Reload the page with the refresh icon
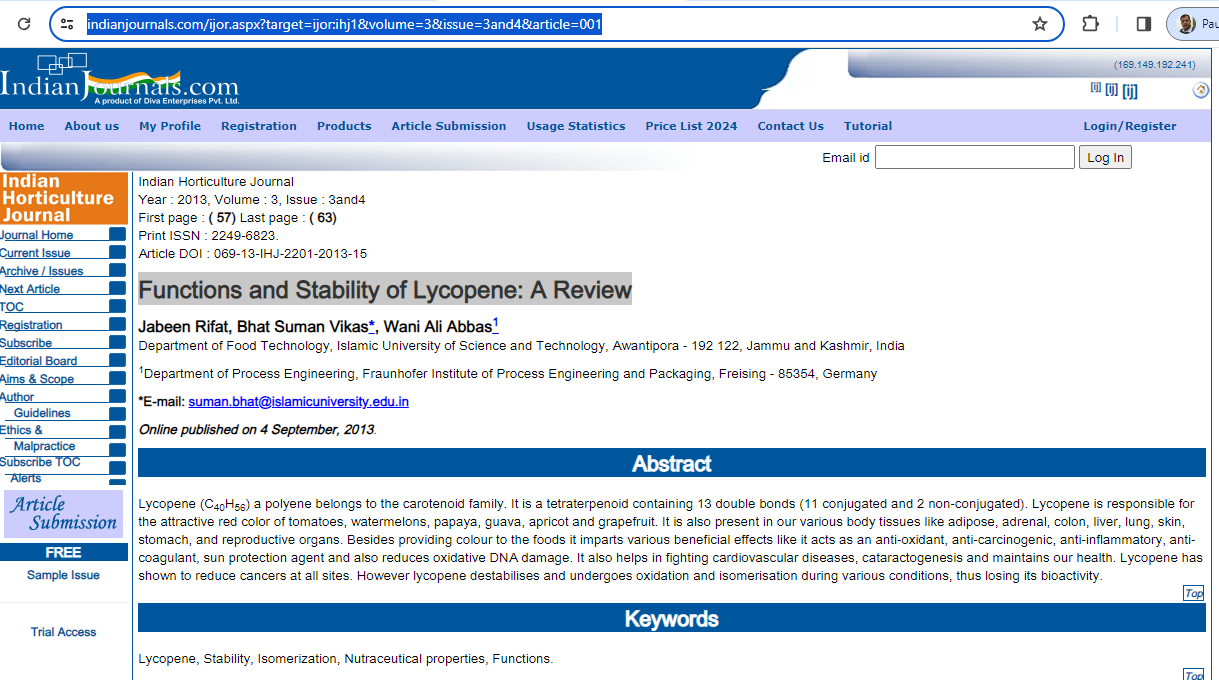Viewport: 1219px width, 680px height. click(x=24, y=24)
